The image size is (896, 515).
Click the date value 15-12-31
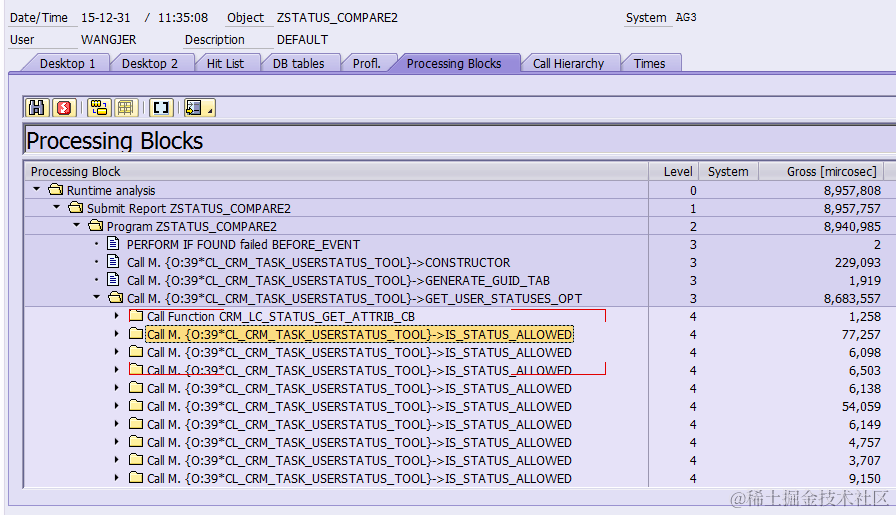coord(106,18)
